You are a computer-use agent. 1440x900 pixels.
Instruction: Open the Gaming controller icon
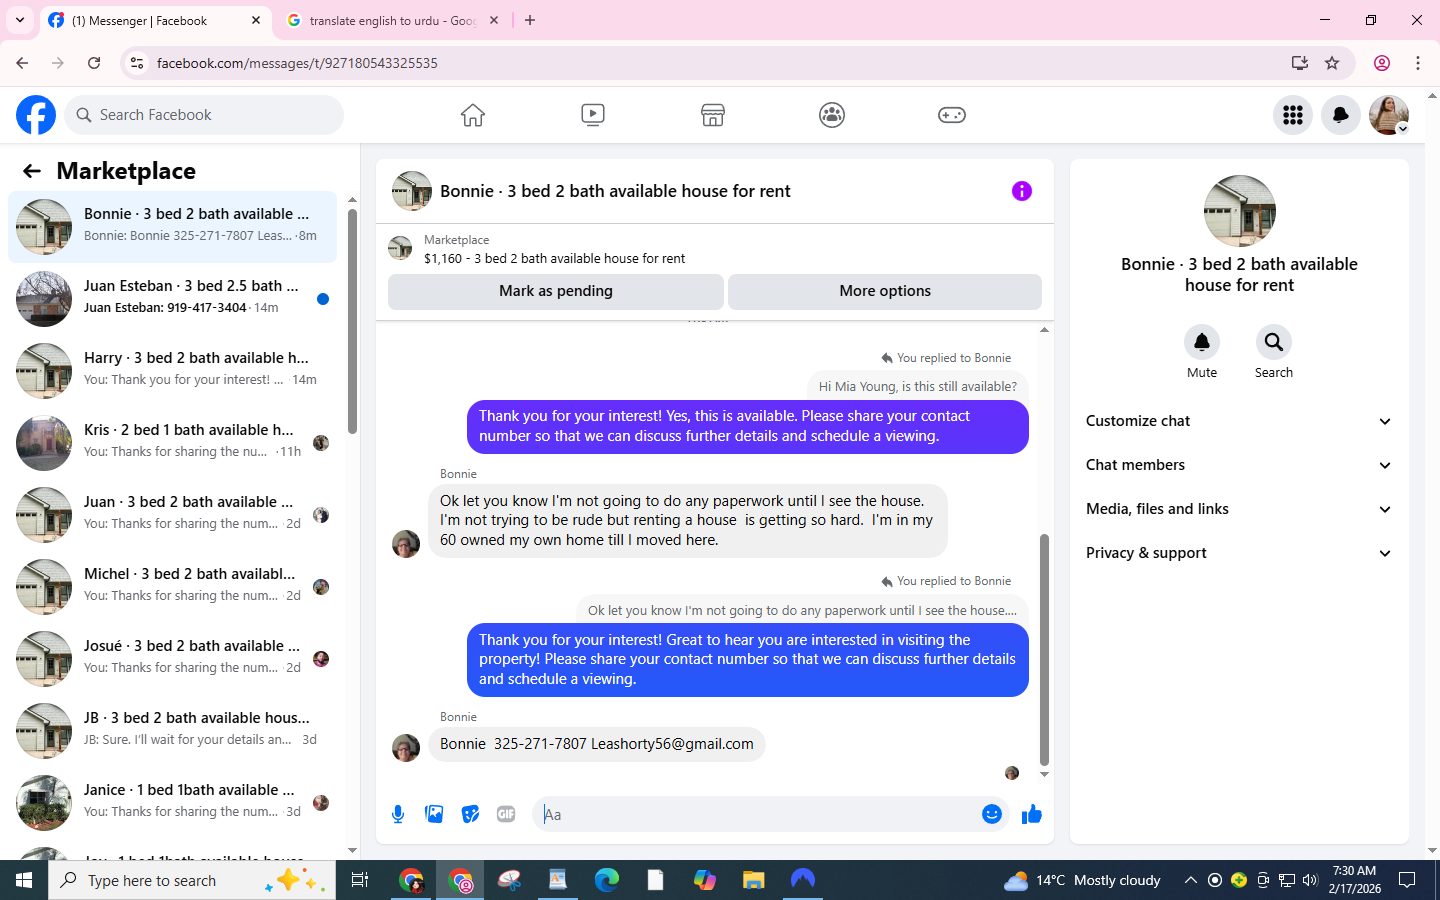point(952,115)
